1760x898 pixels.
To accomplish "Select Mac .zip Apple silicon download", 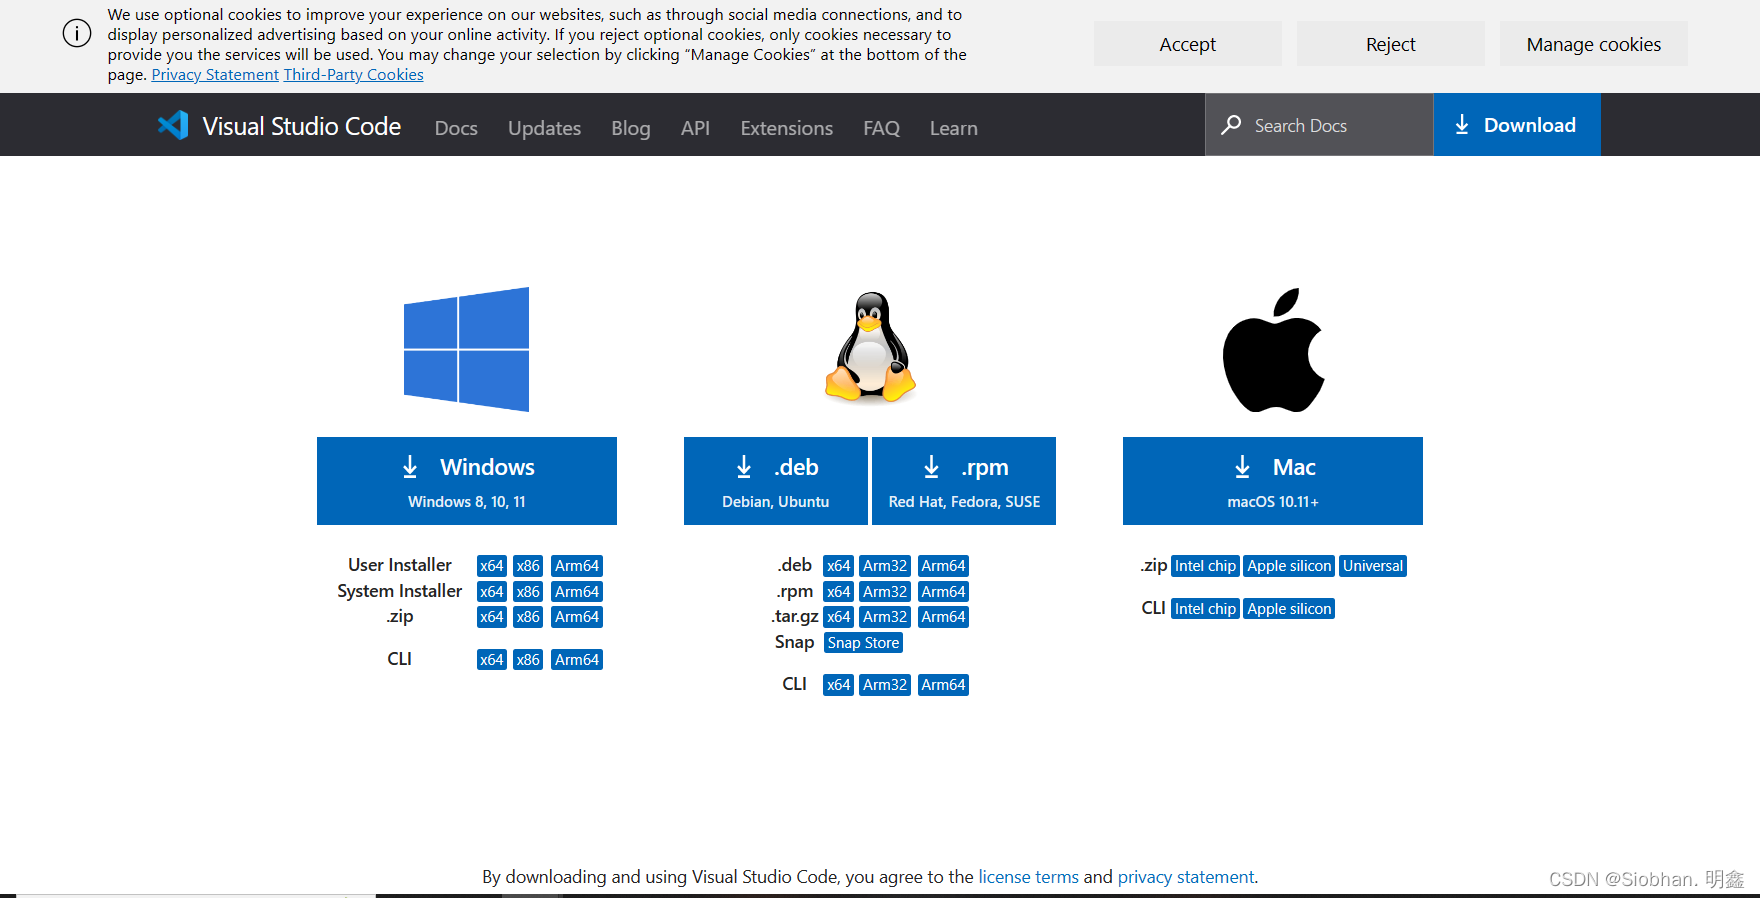I will 1290,566.
